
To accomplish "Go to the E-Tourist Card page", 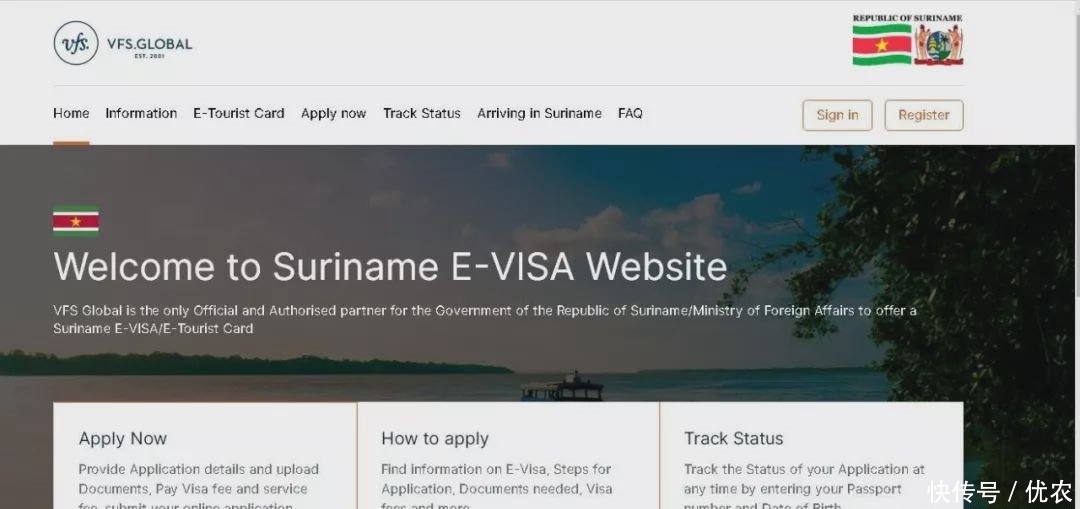I will [x=238, y=114].
